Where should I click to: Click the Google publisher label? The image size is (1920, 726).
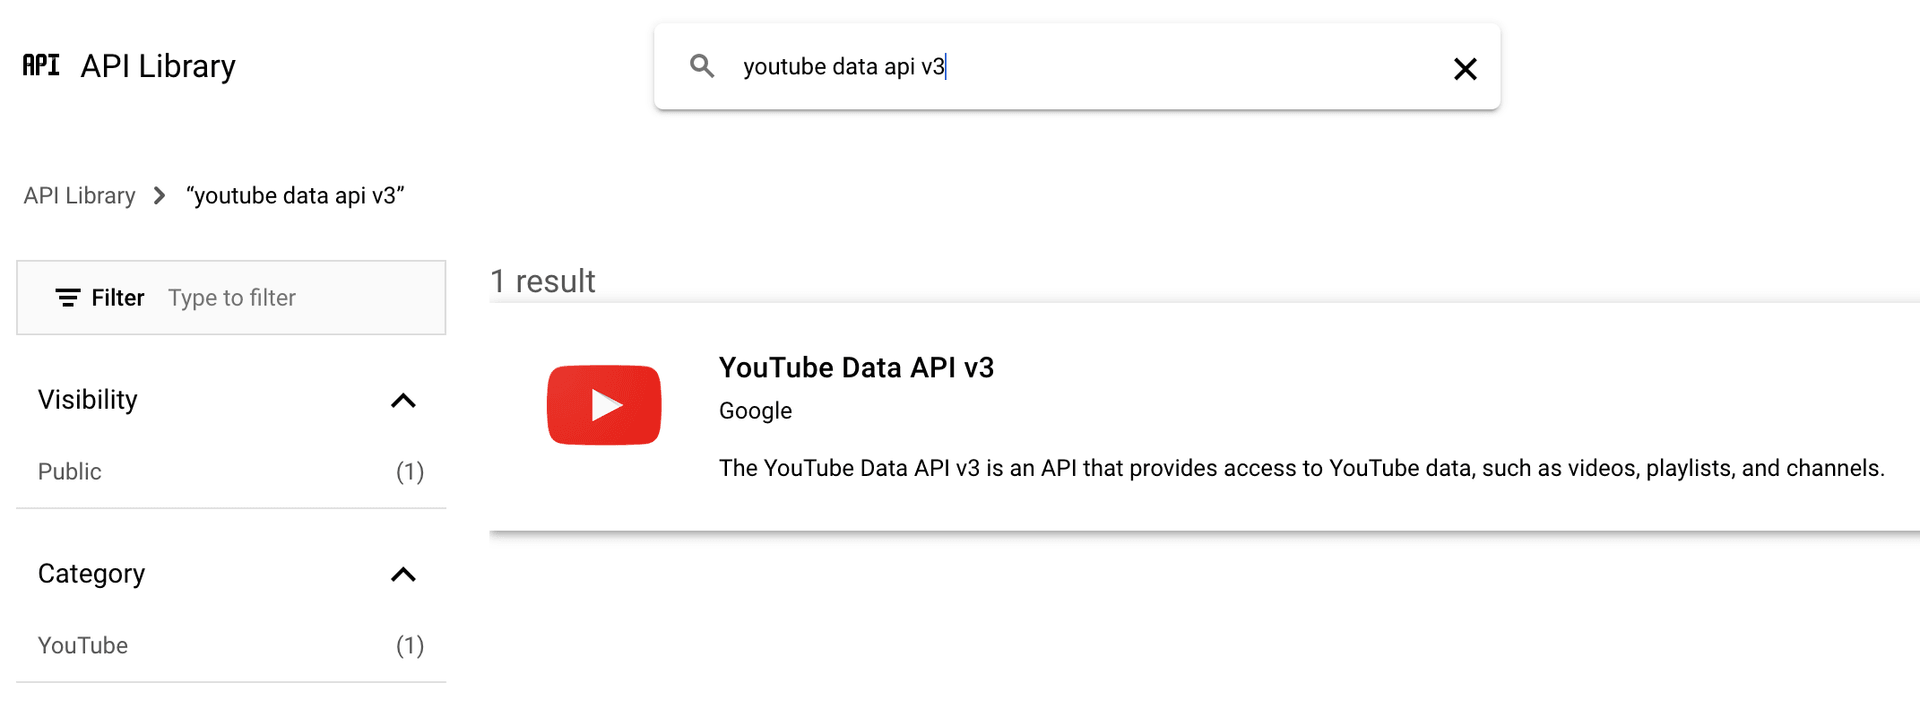(x=755, y=411)
